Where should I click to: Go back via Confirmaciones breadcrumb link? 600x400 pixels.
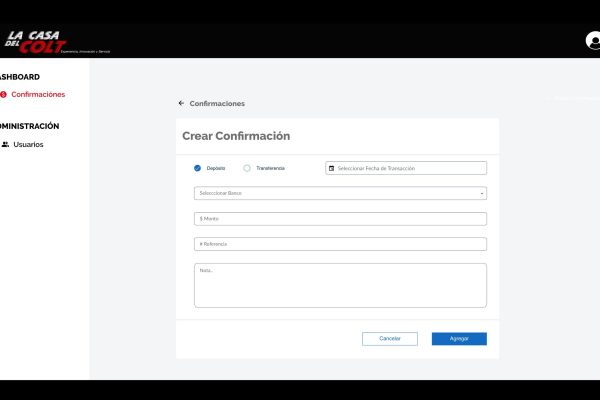pos(217,103)
